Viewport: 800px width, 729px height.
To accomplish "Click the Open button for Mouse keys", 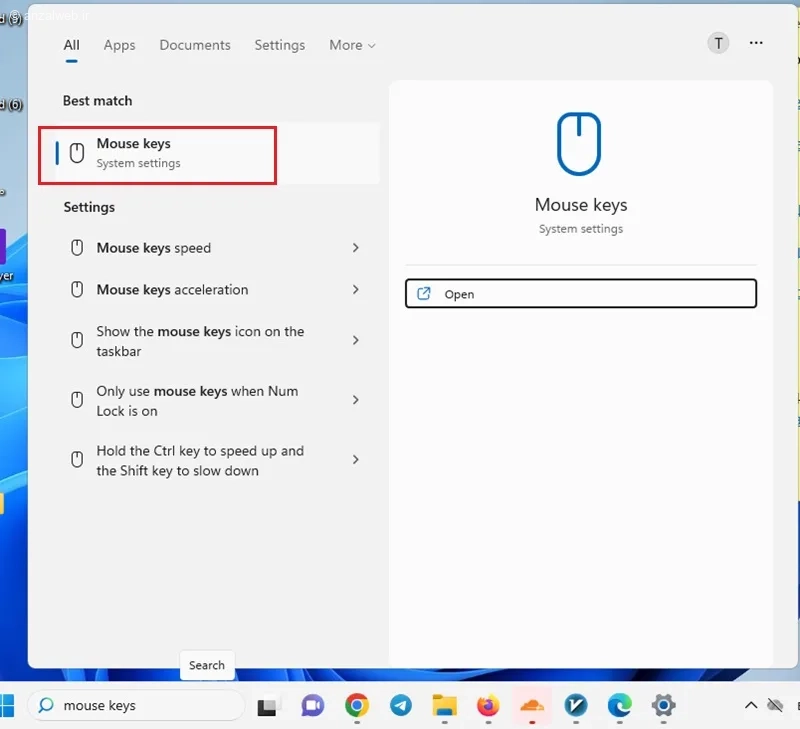I will (580, 294).
